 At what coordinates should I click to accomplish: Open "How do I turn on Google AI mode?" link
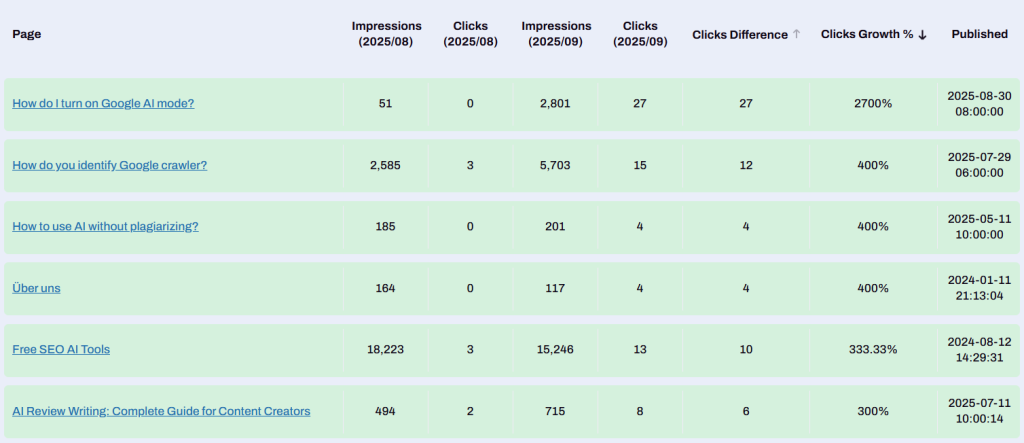click(103, 104)
